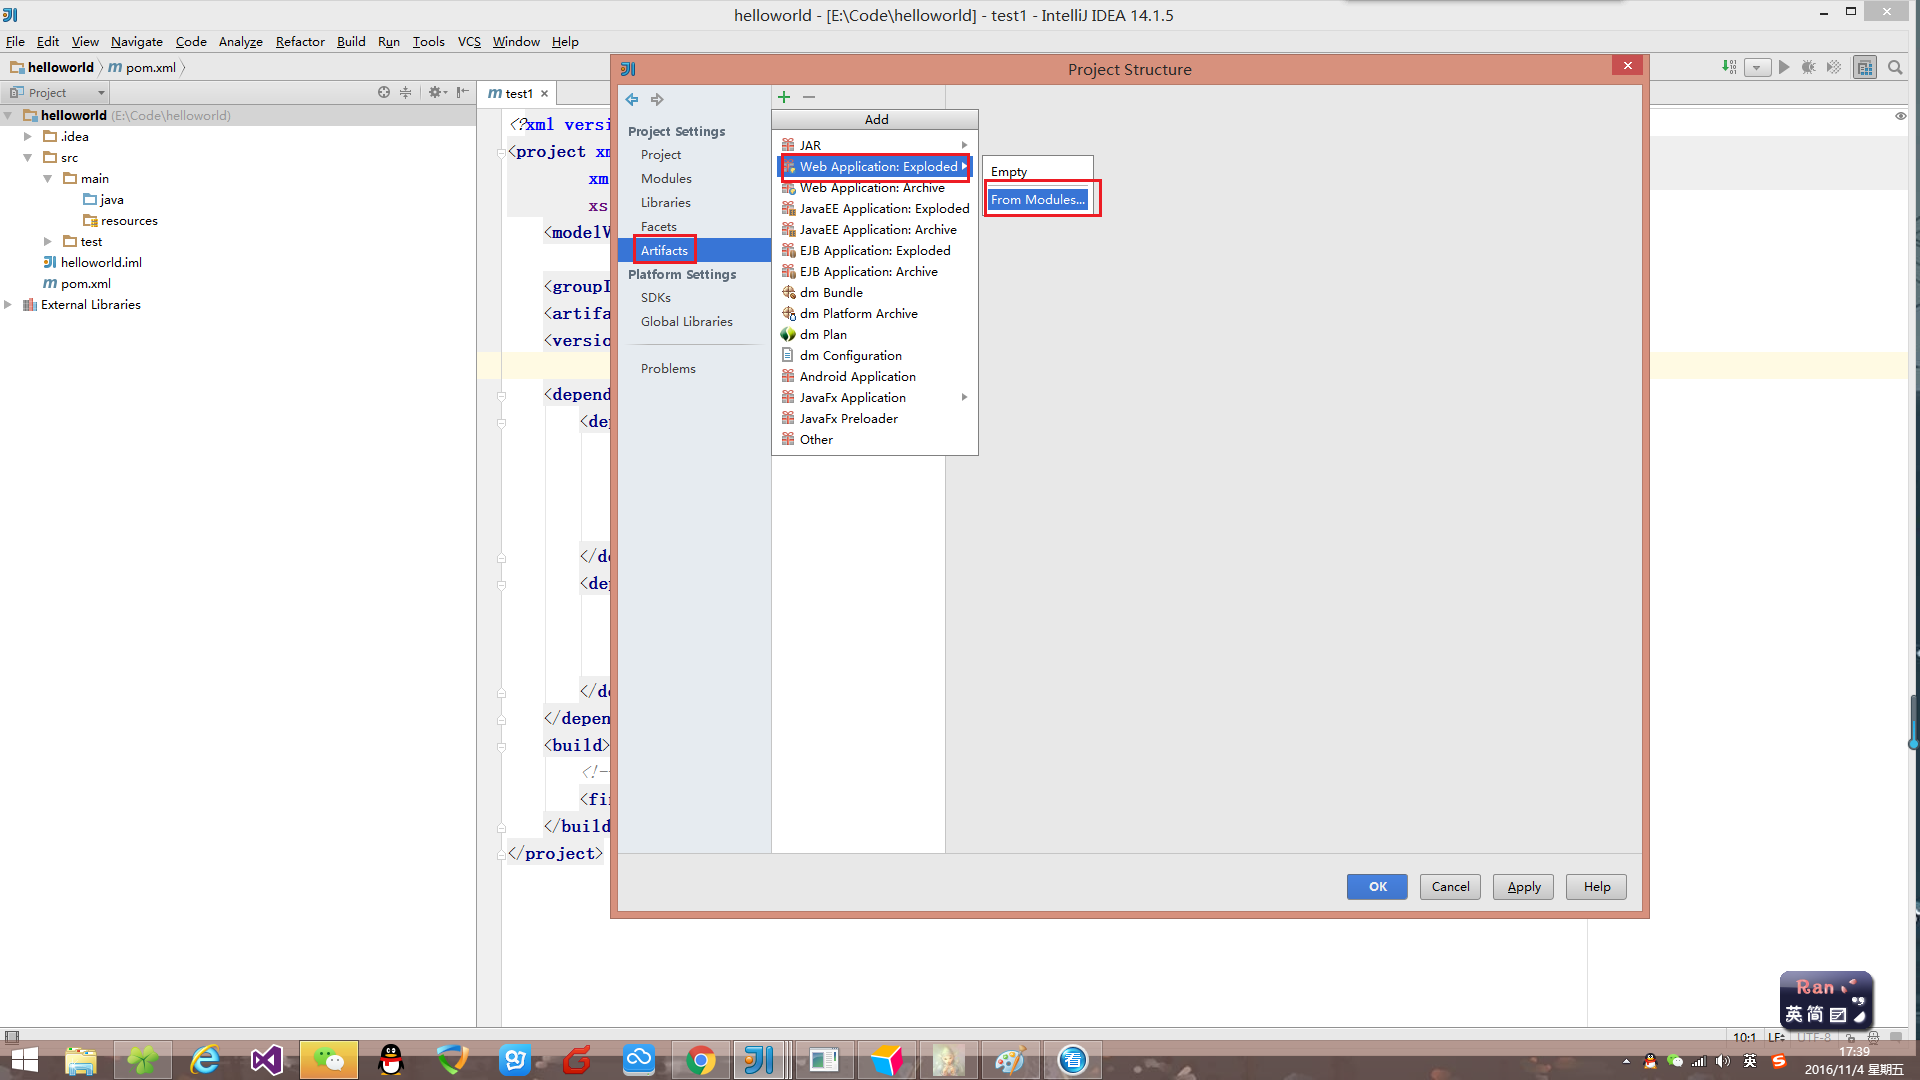Click the pom.xml file in project tree
Screen dimensions: 1920x1080
[x=85, y=284]
